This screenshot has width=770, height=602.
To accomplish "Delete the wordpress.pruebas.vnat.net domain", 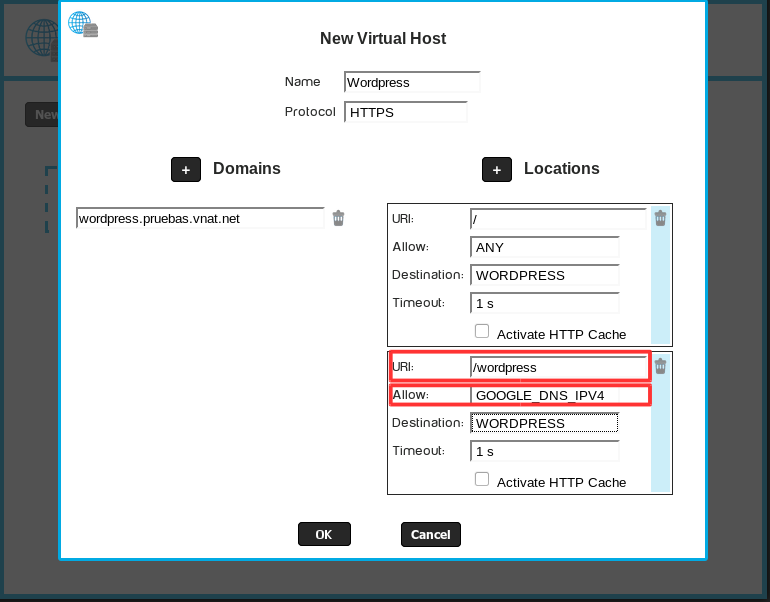I will coord(338,218).
